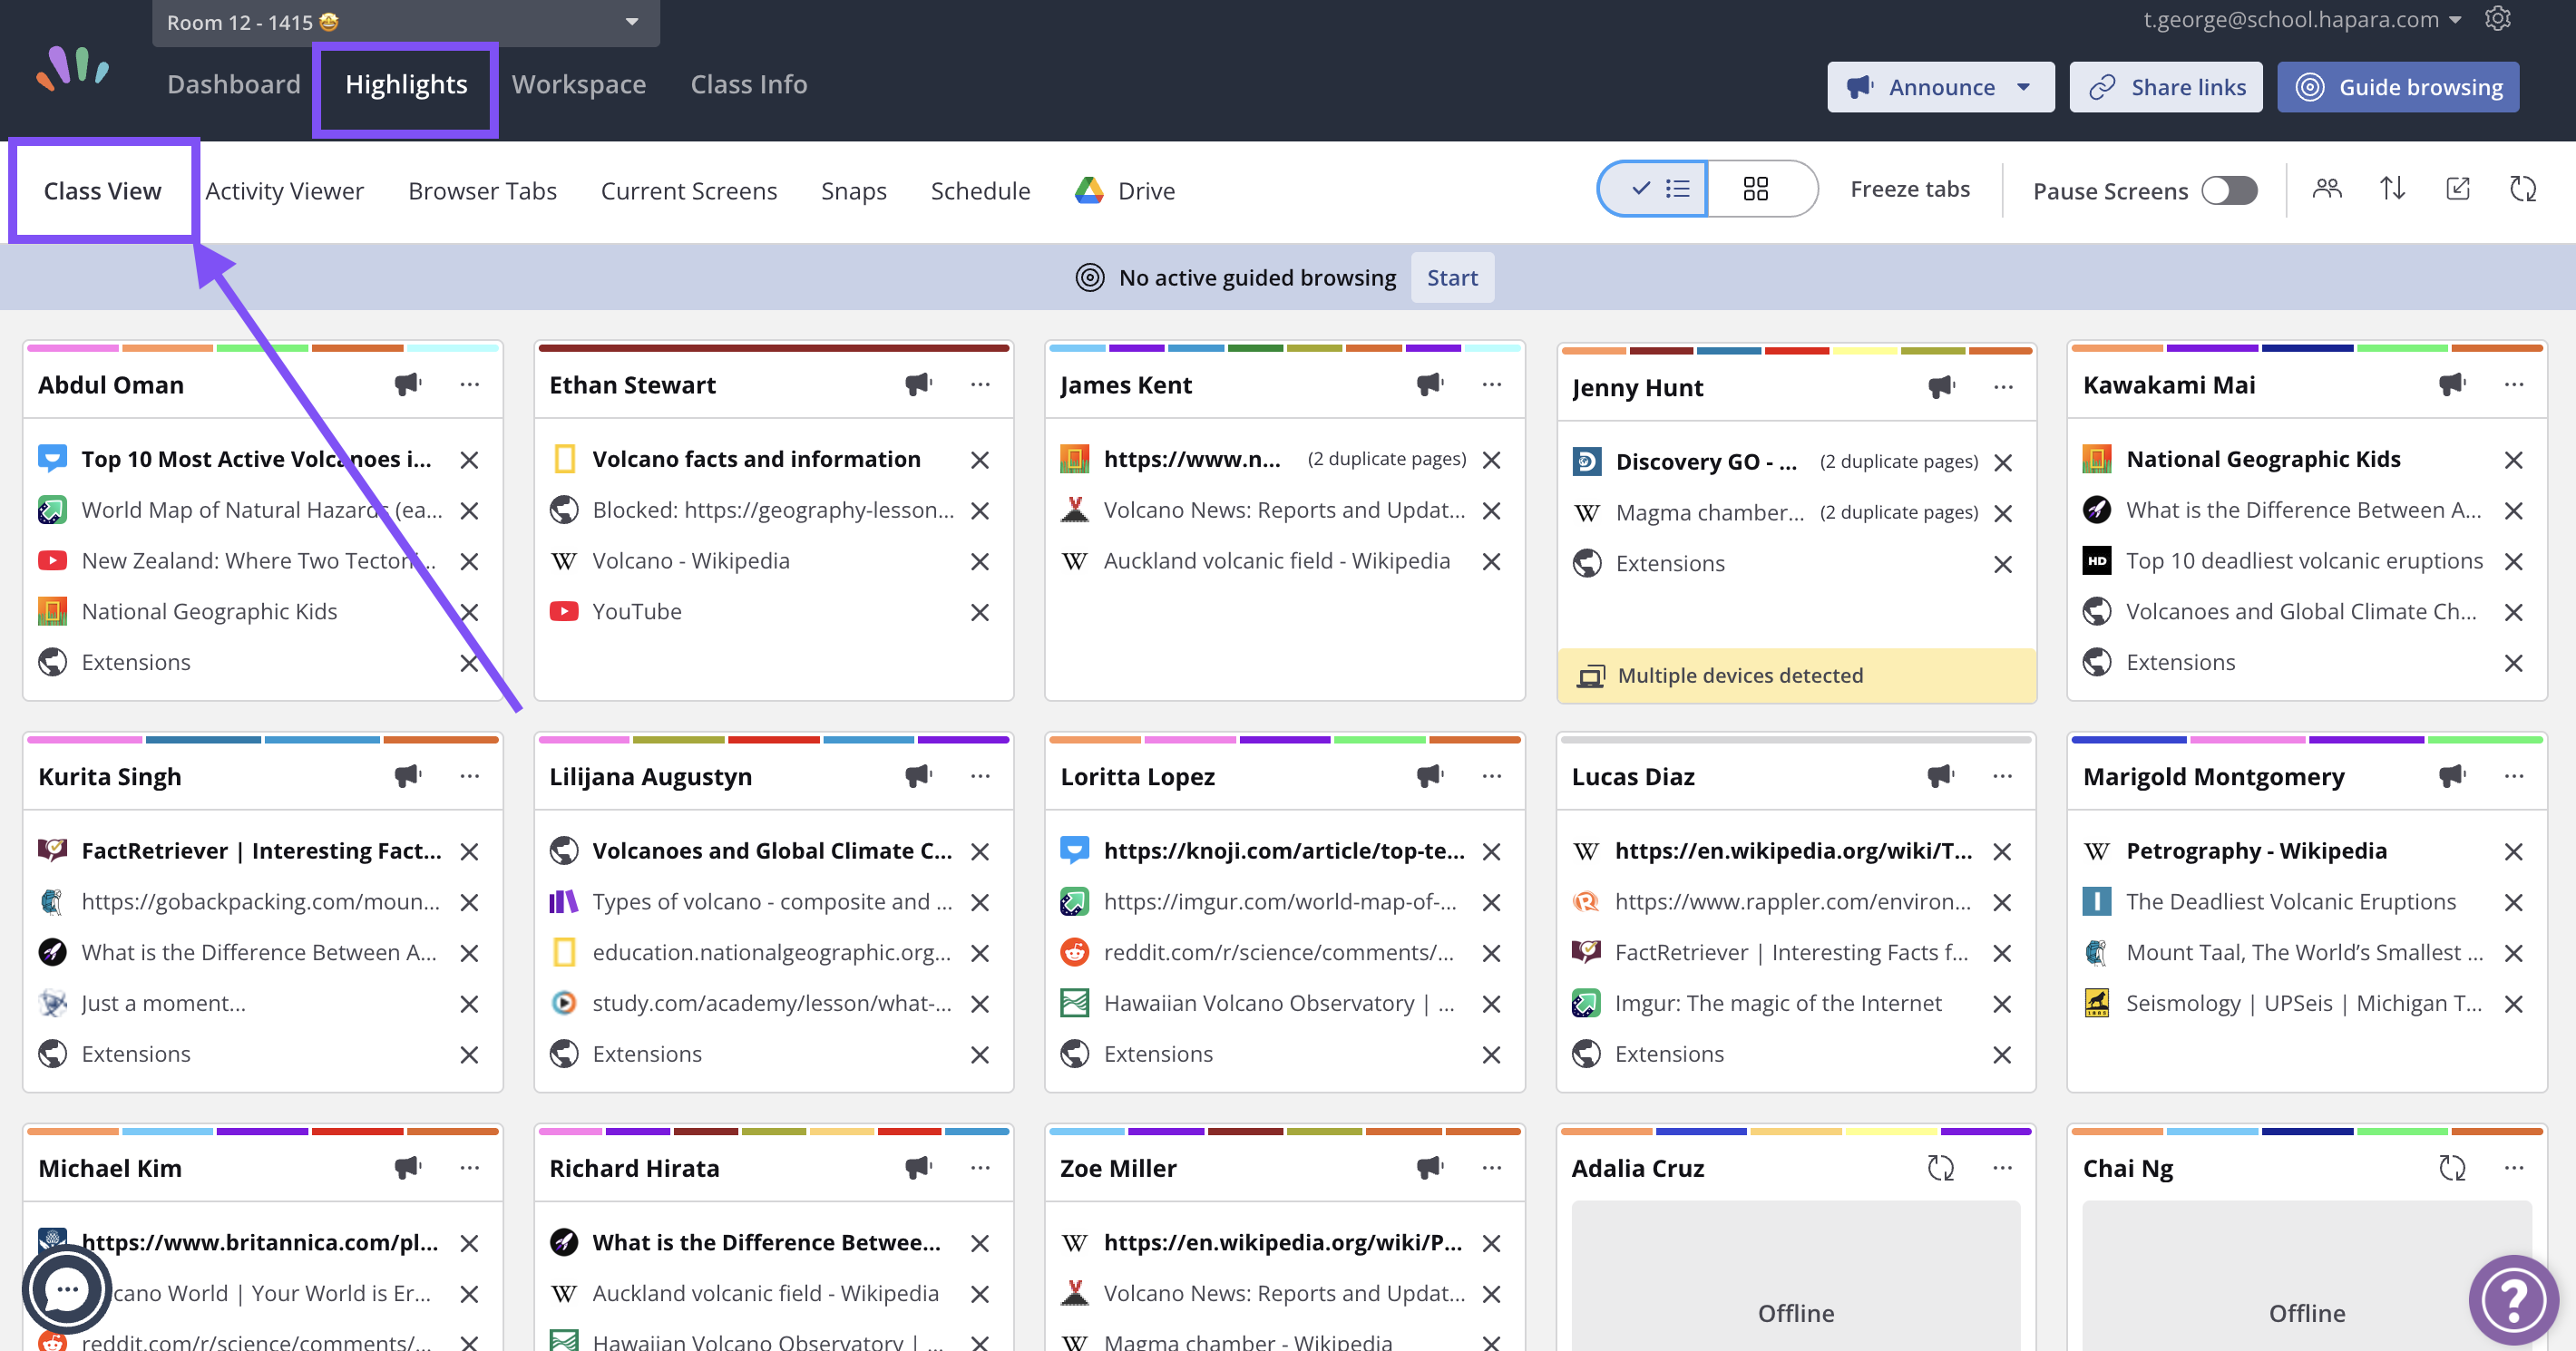Close James Kent's Auckland volcanic field tab

coord(1491,562)
